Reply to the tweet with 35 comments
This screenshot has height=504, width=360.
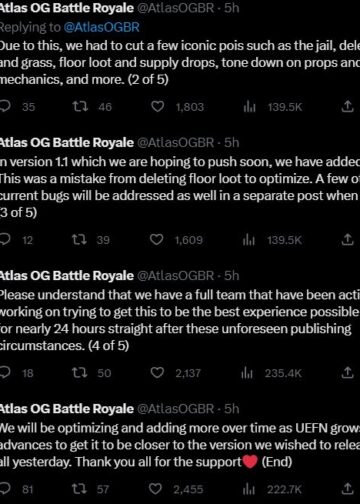pos(5,107)
